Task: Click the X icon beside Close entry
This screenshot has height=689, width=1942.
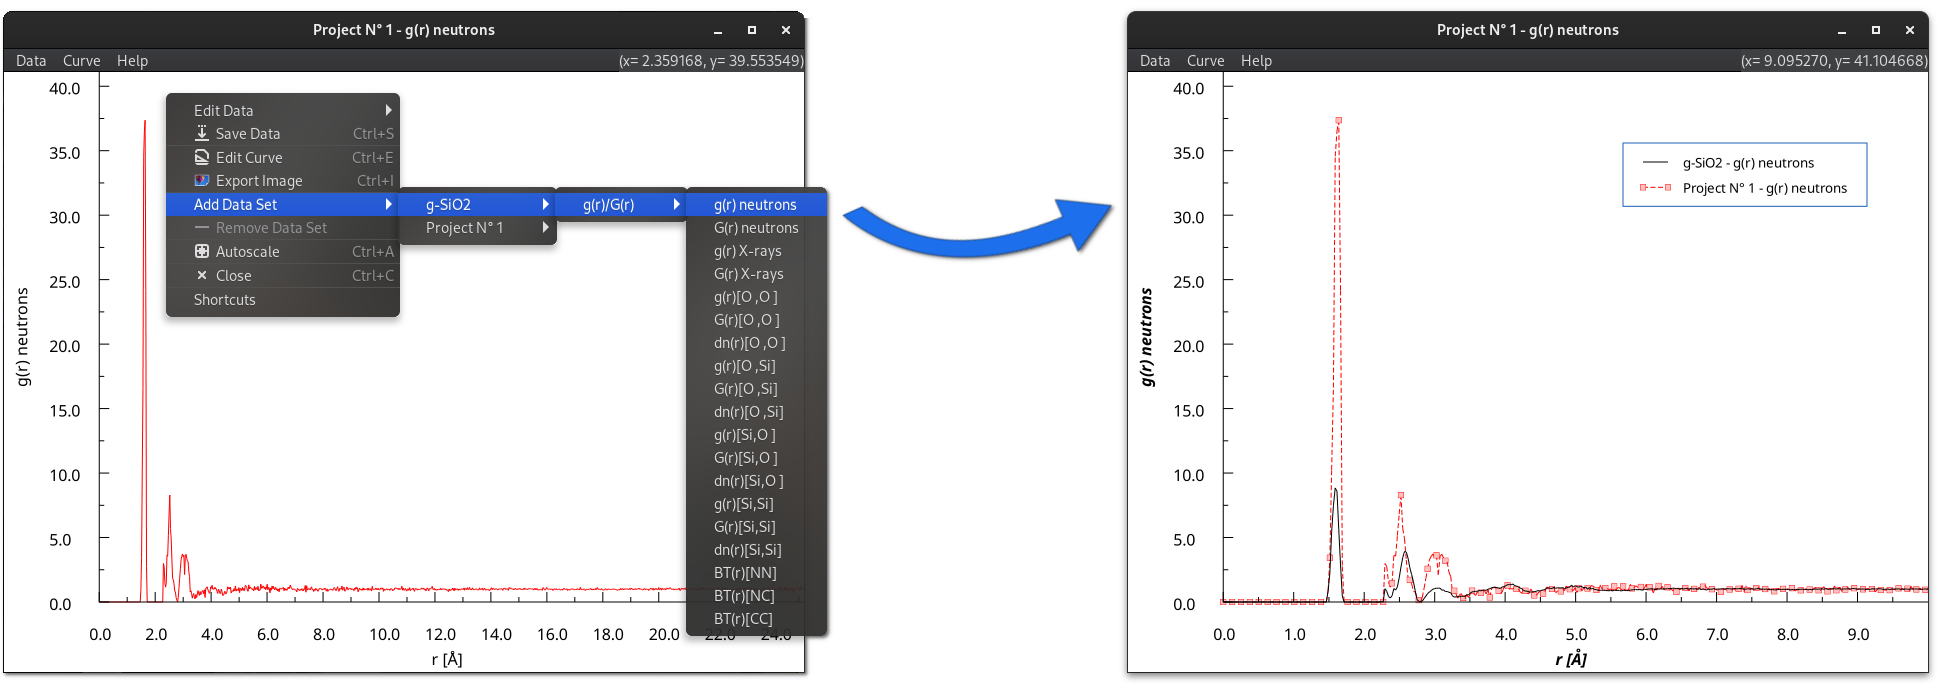Action: coord(202,276)
